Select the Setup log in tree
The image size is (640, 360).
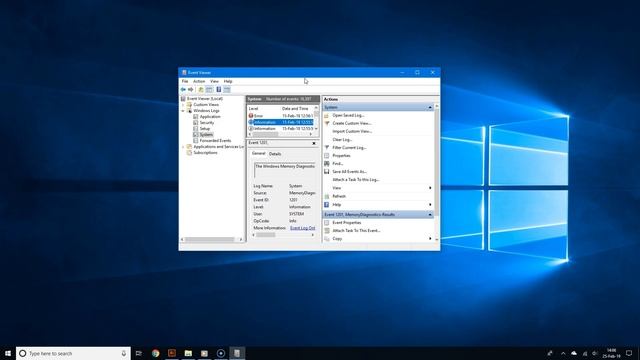point(204,129)
